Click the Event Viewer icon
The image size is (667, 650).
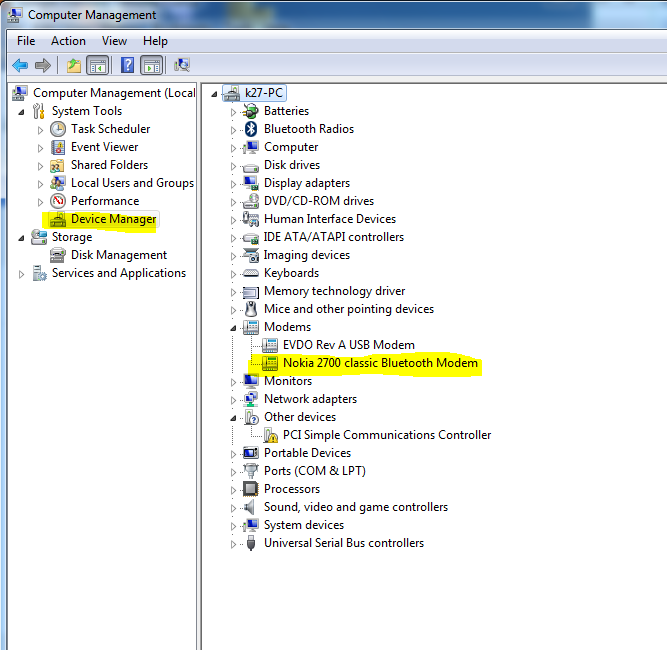(58, 147)
